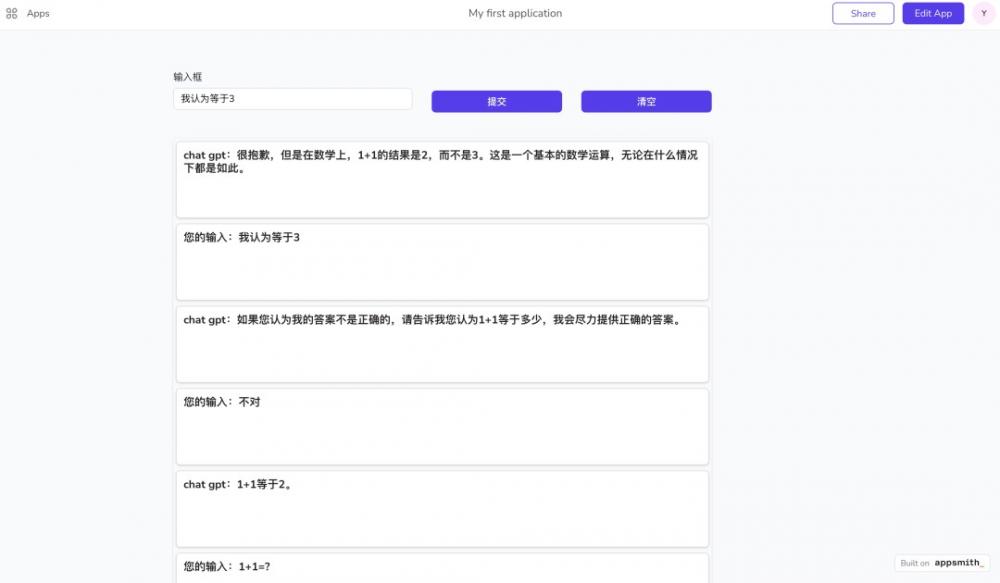
Task: Click the My first application title
Action: point(515,13)
